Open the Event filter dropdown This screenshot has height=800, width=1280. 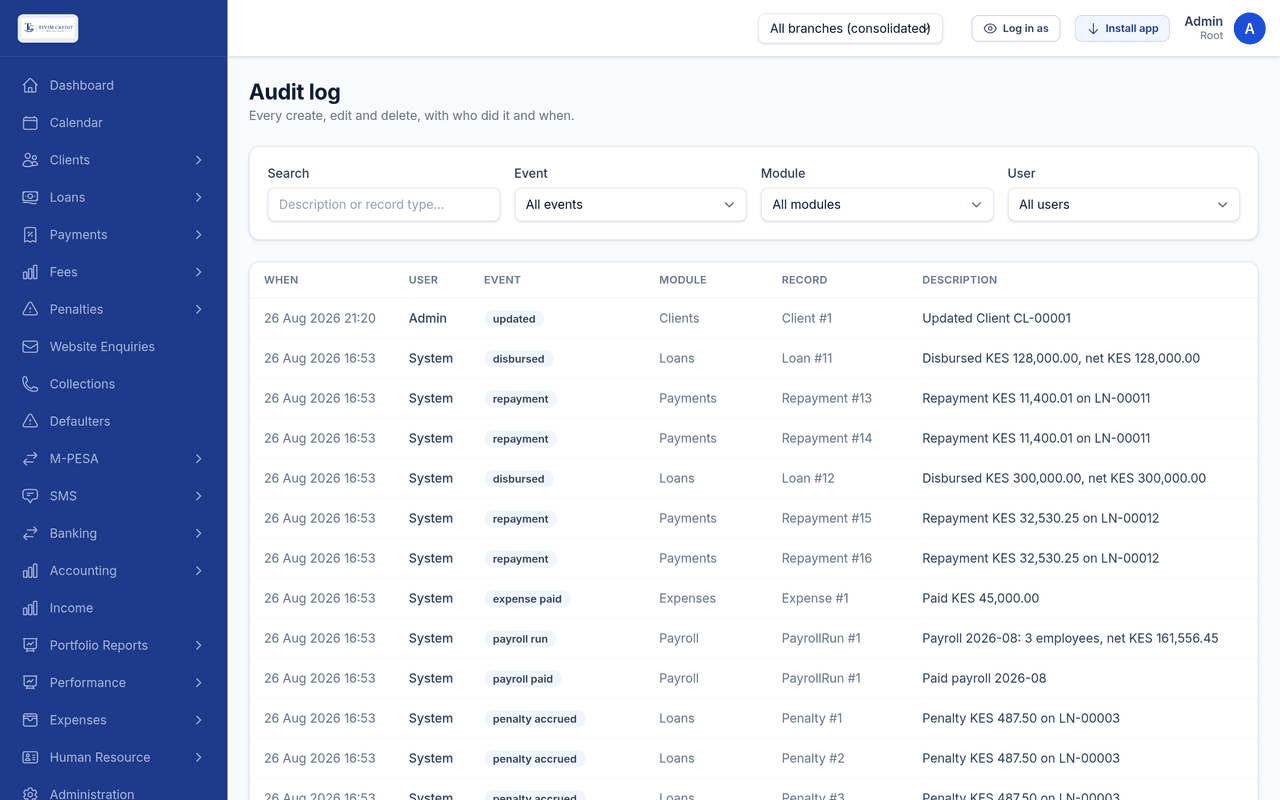pos(630,204)
